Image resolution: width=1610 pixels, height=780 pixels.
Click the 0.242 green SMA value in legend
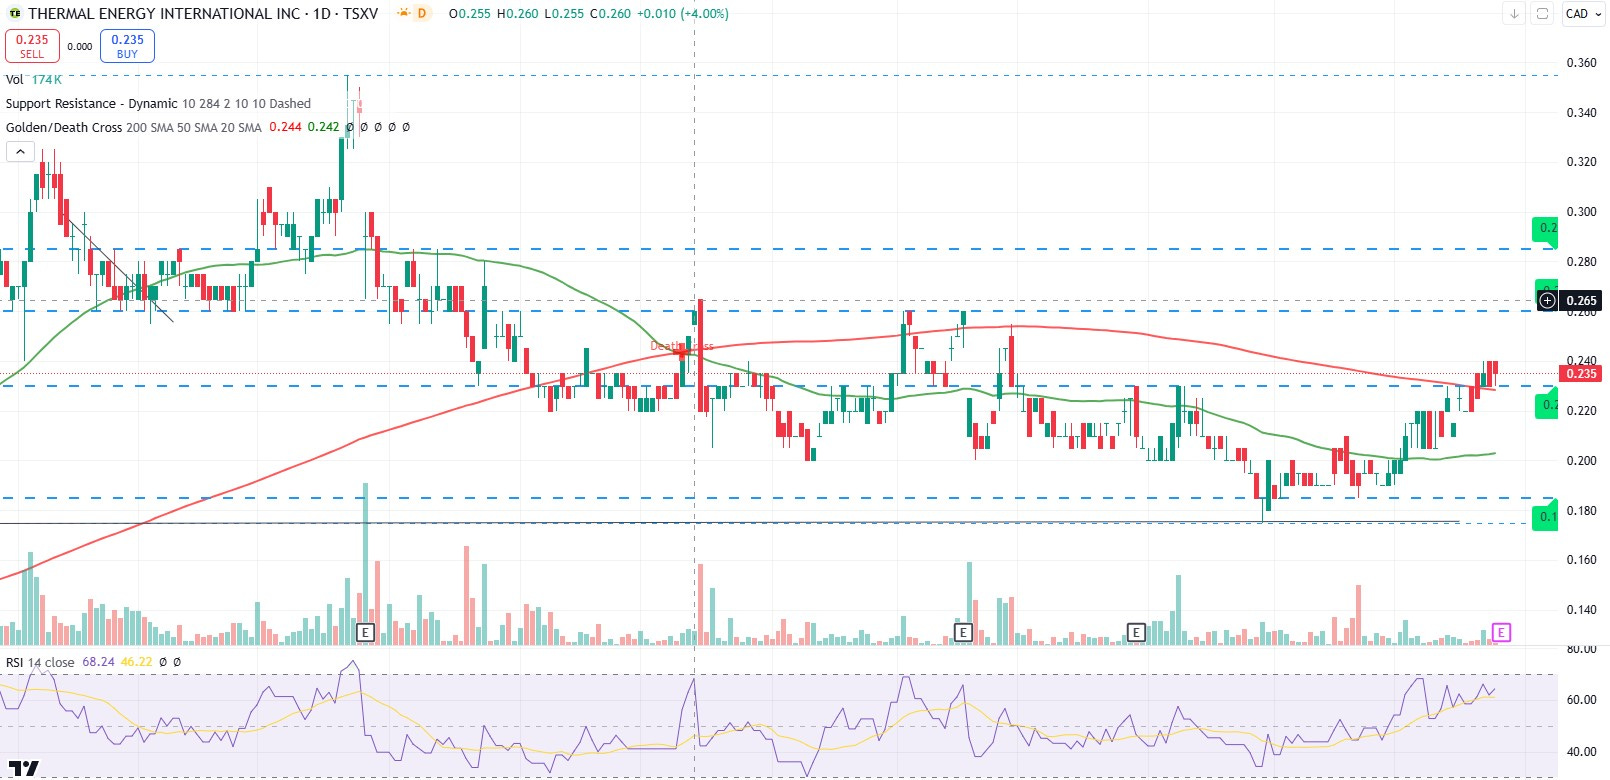tap(323, 127)
